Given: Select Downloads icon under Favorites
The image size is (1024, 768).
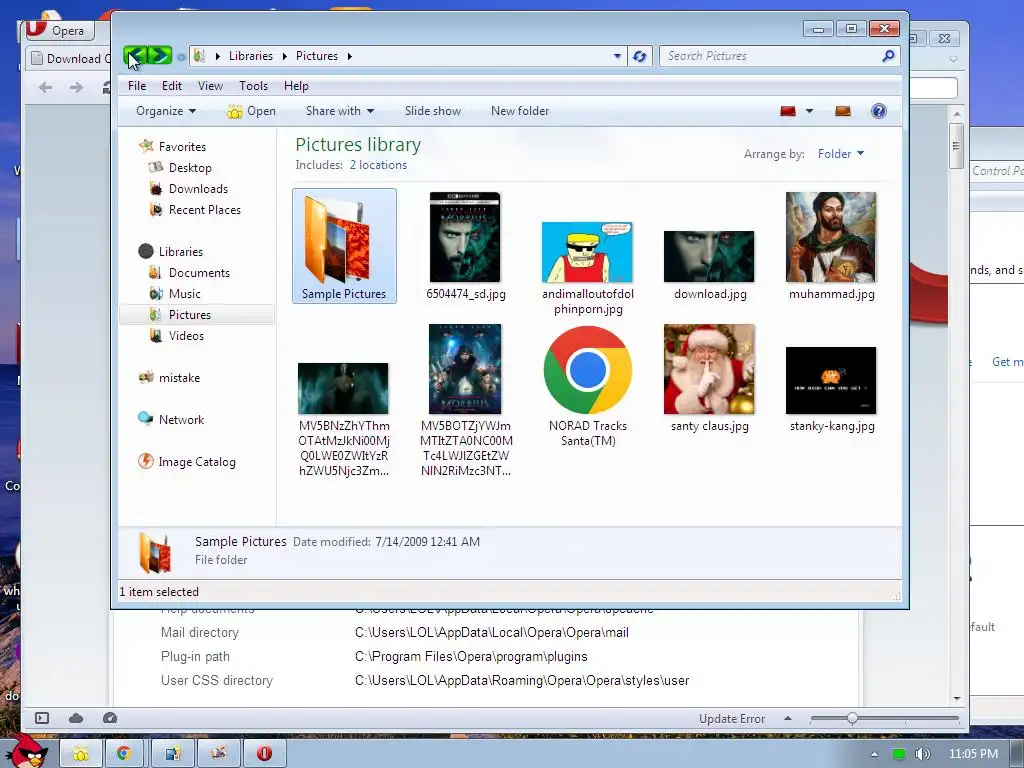Looking at the screenshot, I should (155, 189).
